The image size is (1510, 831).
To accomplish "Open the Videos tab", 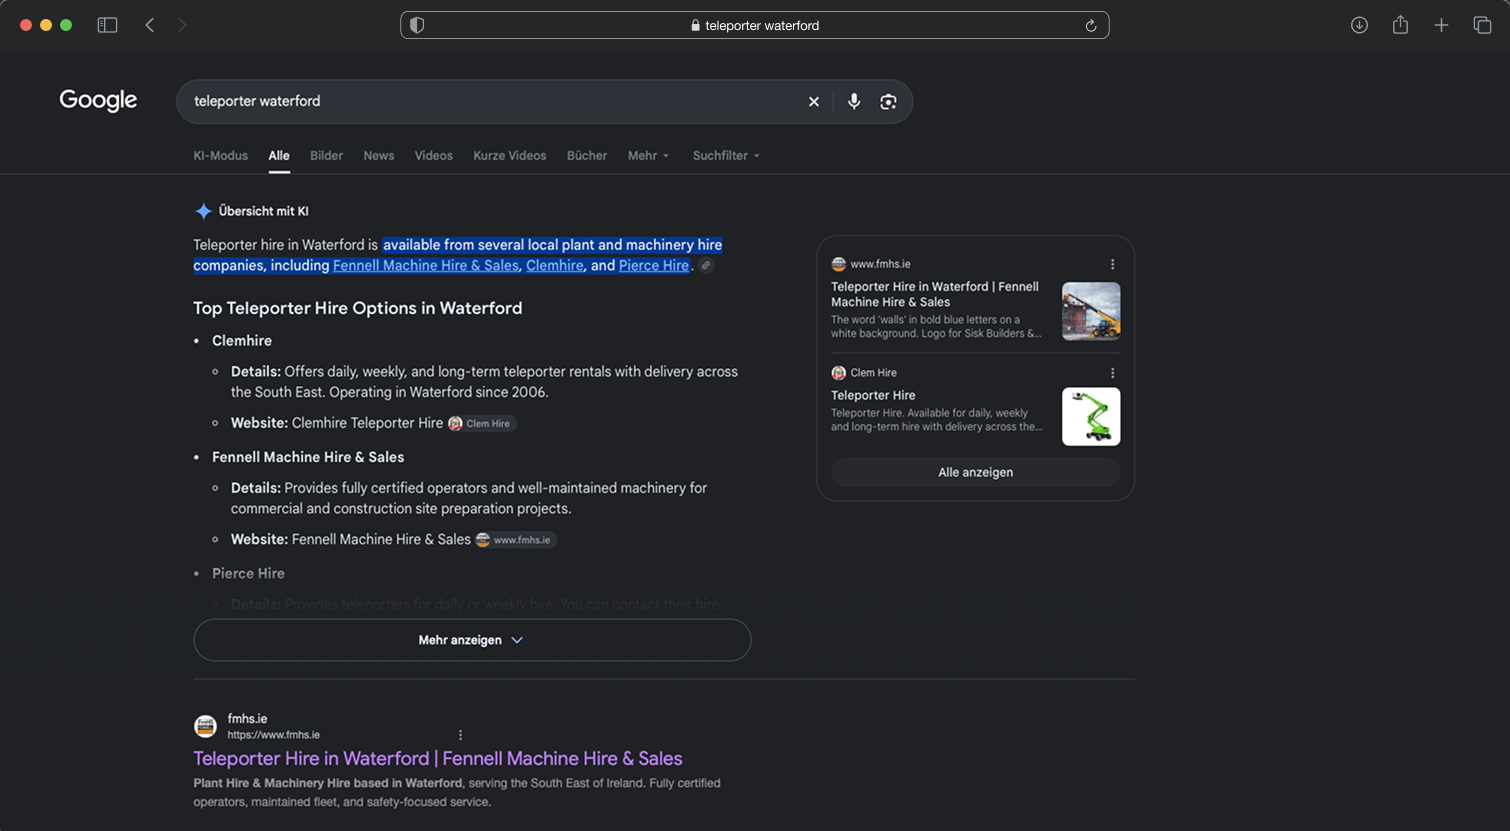I will (434, 156).
